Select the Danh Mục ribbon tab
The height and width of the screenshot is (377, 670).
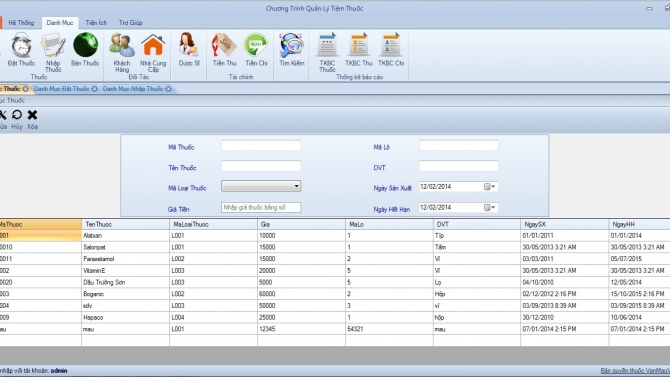[60, 23]
